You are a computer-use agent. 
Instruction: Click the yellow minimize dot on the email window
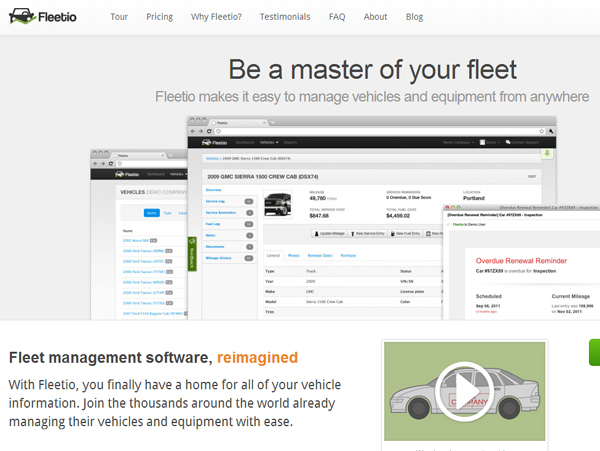tap(453, 208)
